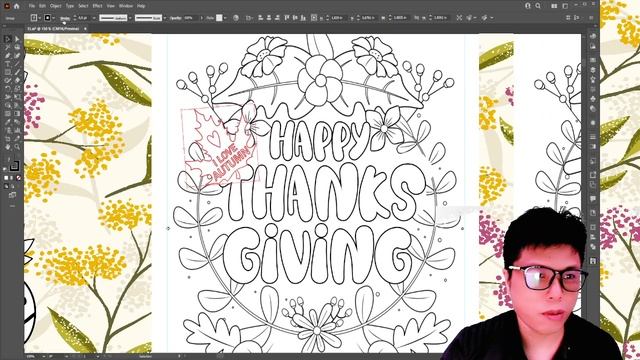Open the Help menu
The image size is (640, 360).
coord(141,6)
